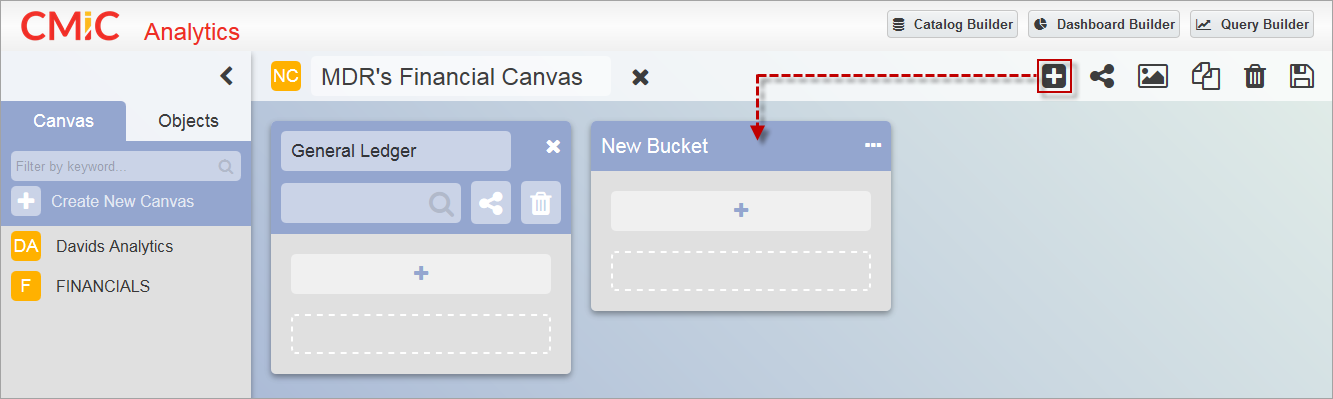The width and height of the screenshot is (1333, 399).
Task: Select the Canvas tab
Action: [x=64, y=121]
